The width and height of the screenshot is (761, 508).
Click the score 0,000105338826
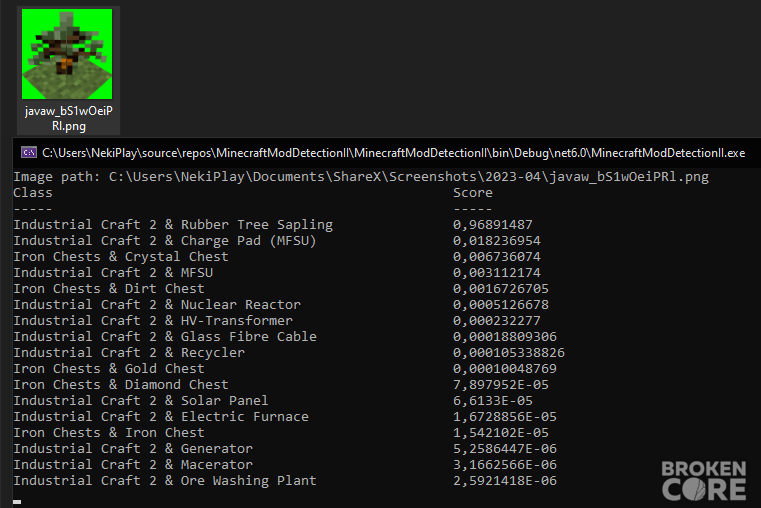tap(509, 353)
